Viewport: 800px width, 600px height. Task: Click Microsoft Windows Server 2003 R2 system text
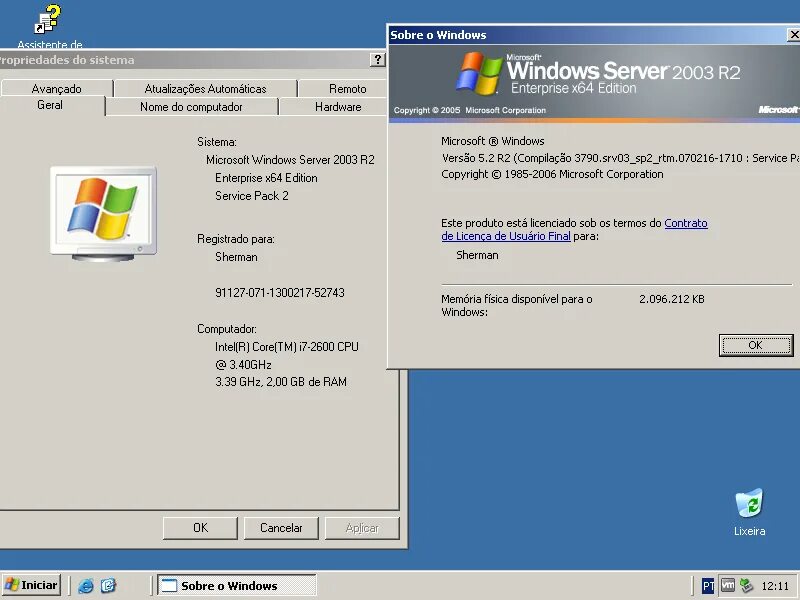290,160
